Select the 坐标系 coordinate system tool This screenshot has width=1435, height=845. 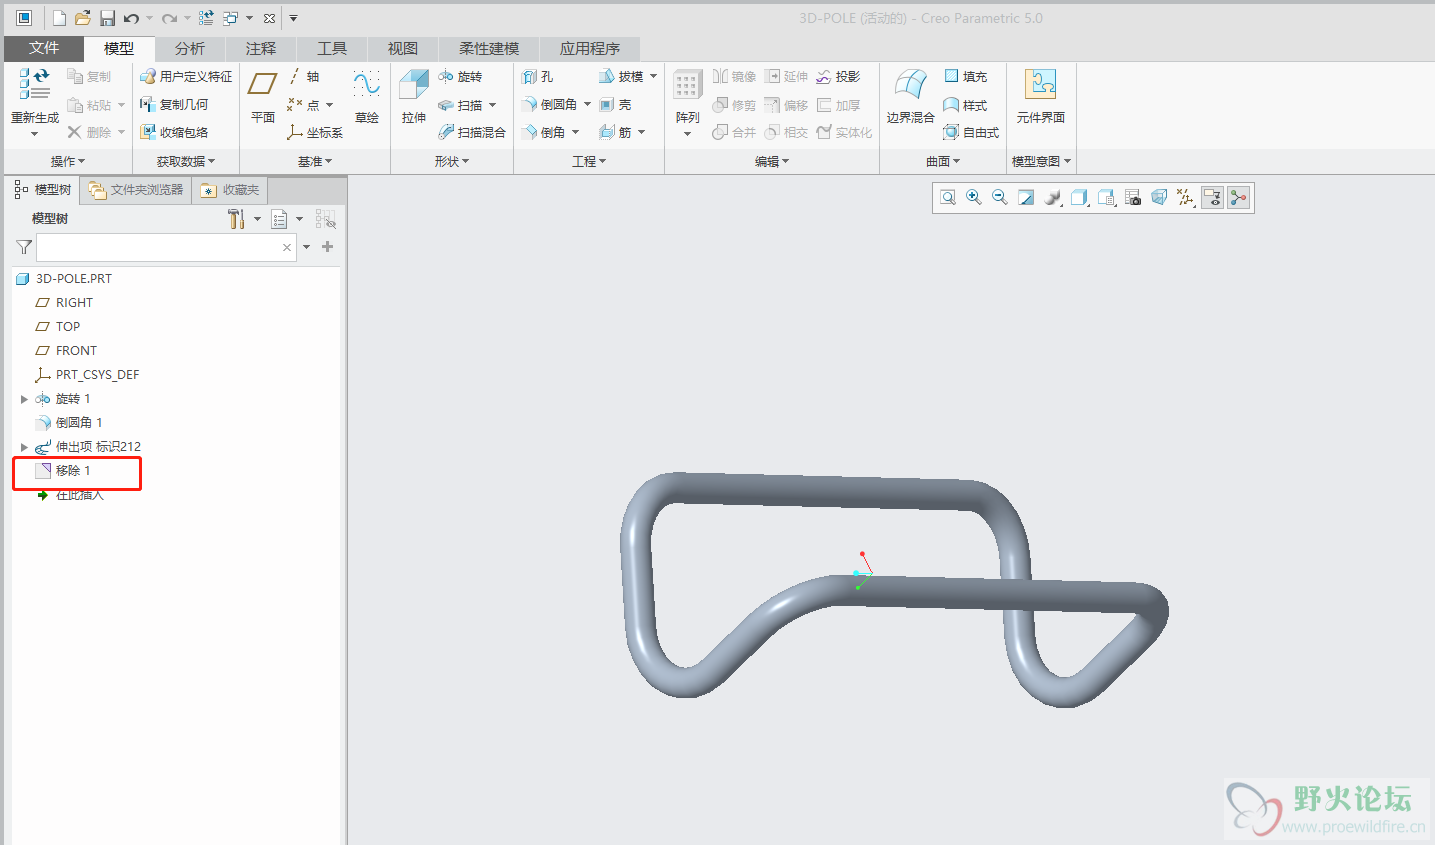point(314,132)
